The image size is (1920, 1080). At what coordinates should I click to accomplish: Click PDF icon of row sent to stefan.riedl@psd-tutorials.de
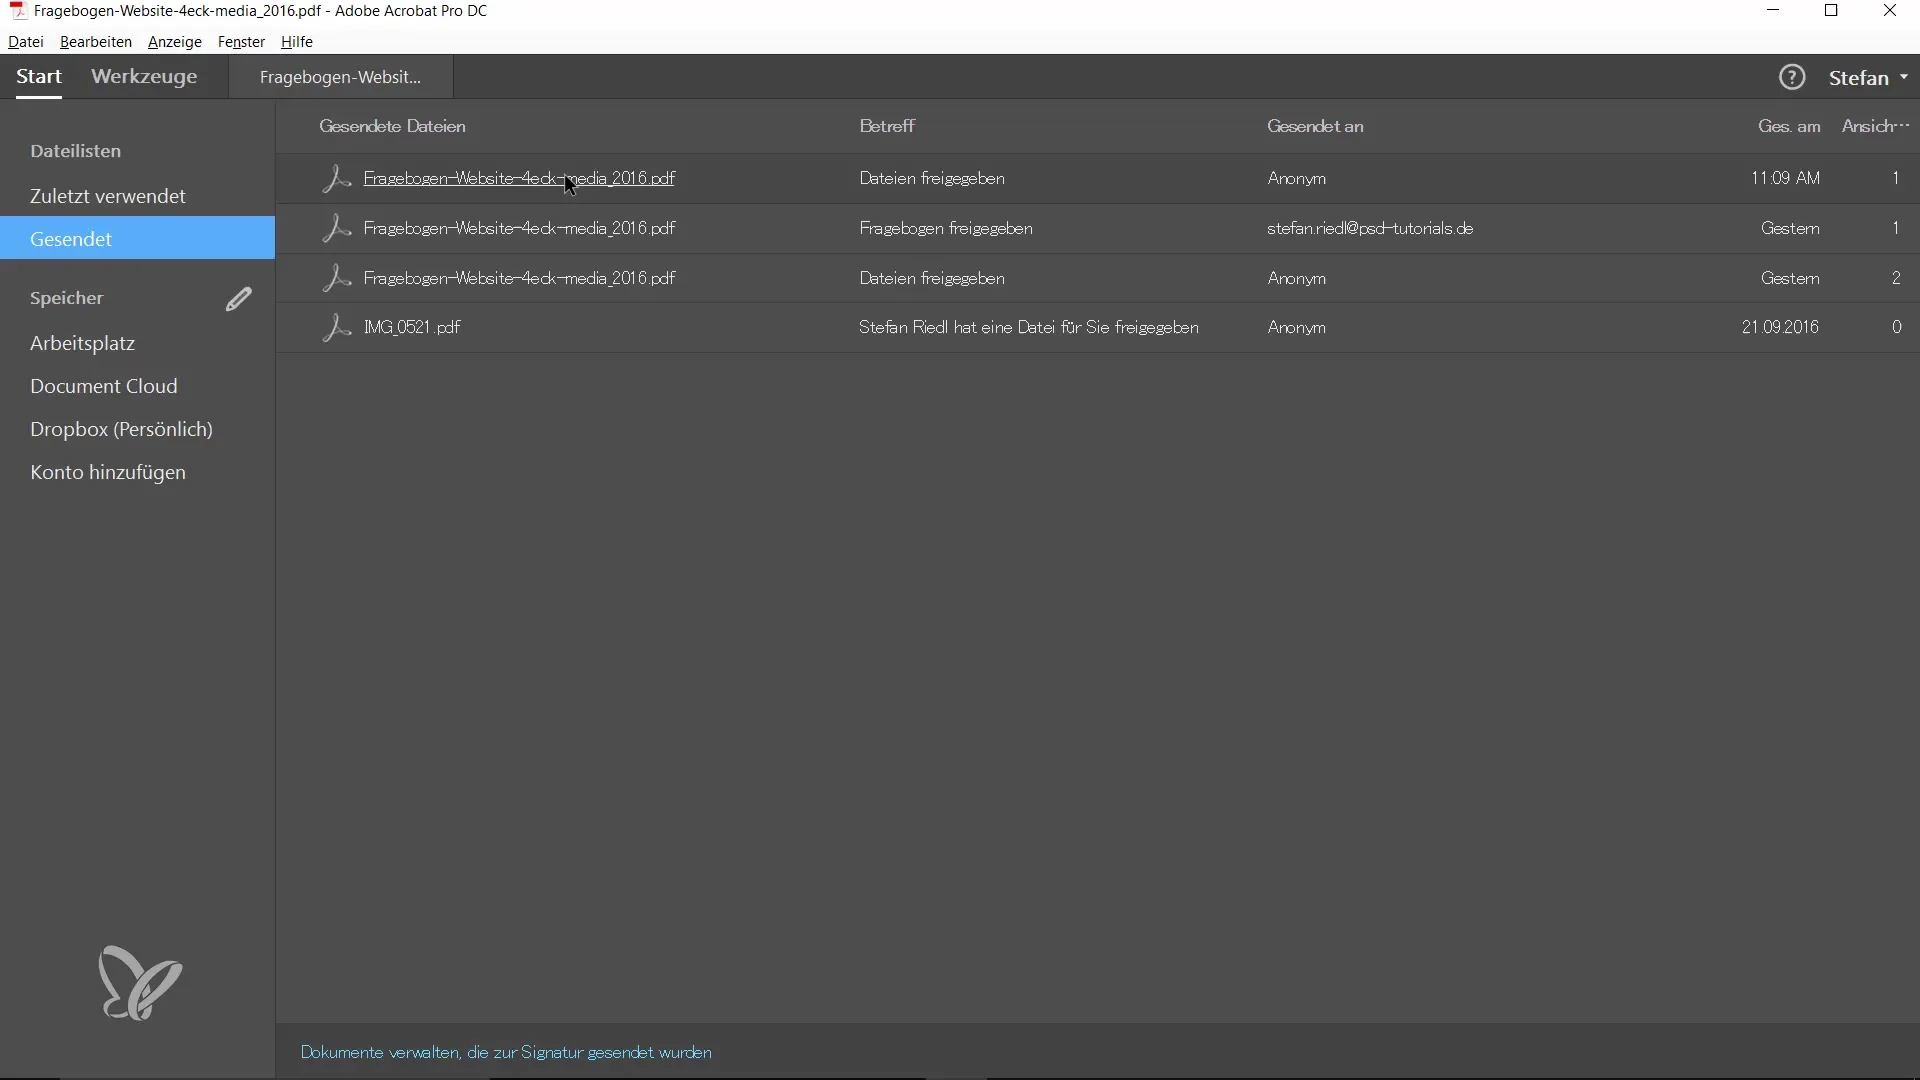click(x=336, y=228)
